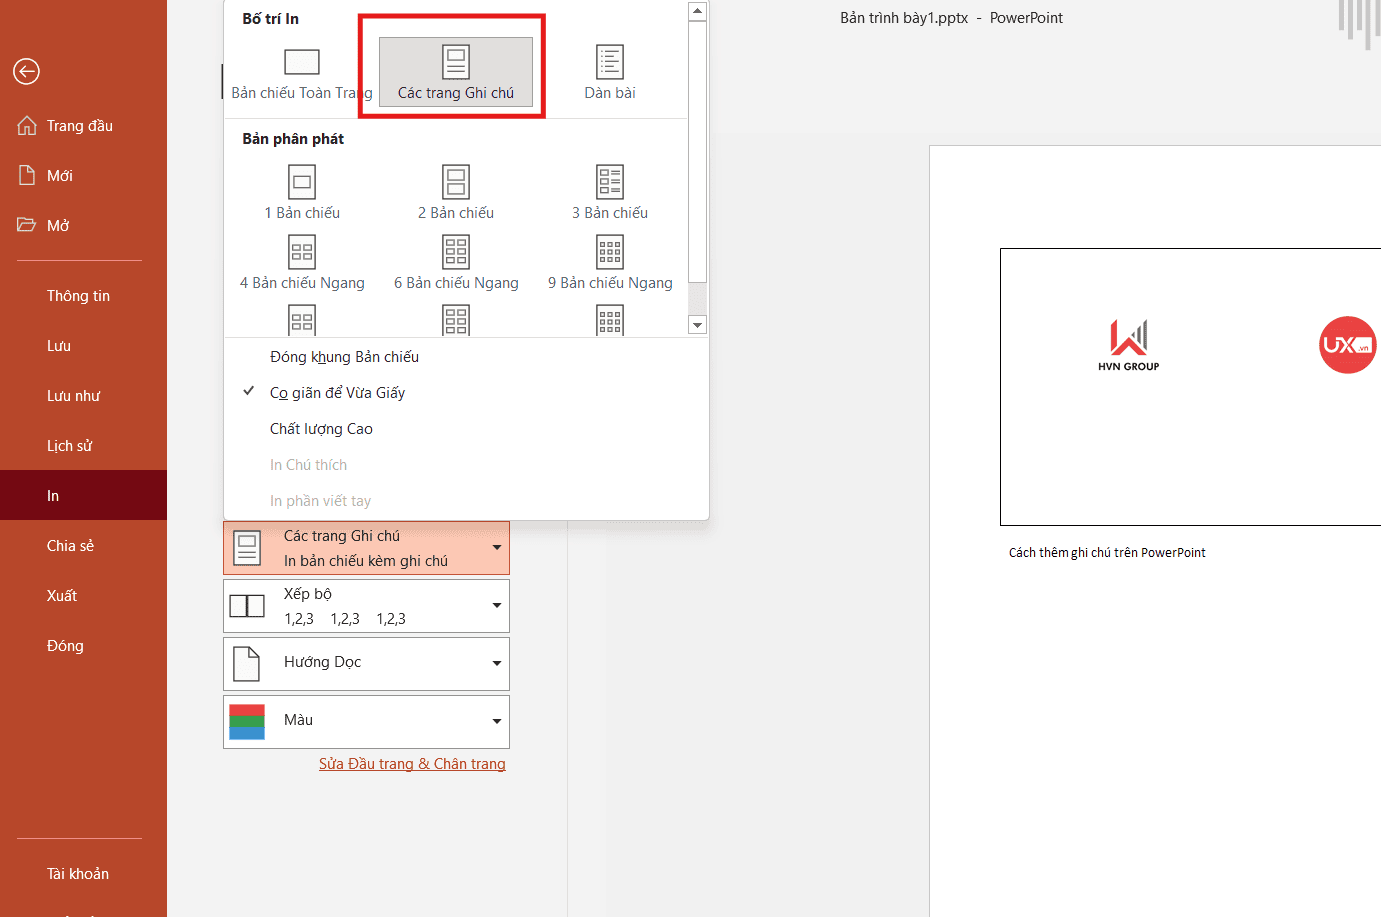
Task: Click the "Màu" color swatch thumbnail
Action: point(247,721)
